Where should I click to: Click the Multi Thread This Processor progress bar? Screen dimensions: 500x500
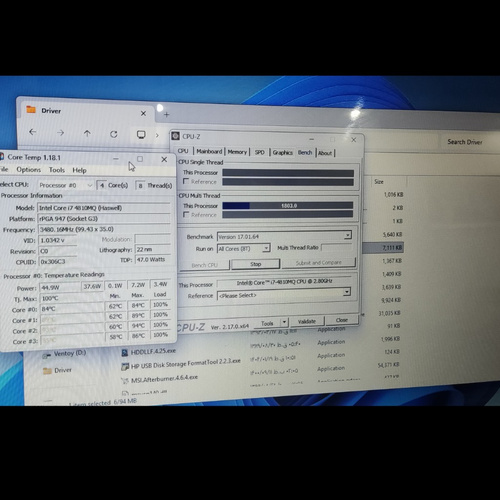tap(288, 206)
